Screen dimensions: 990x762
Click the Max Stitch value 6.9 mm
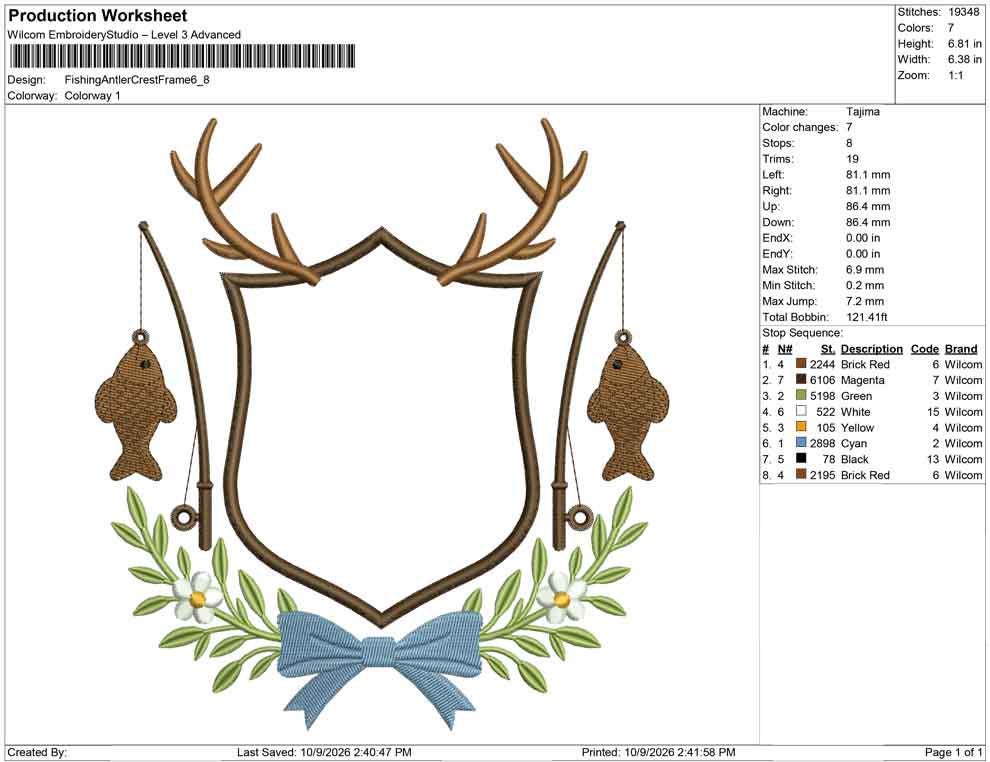[x=865, y=270]
